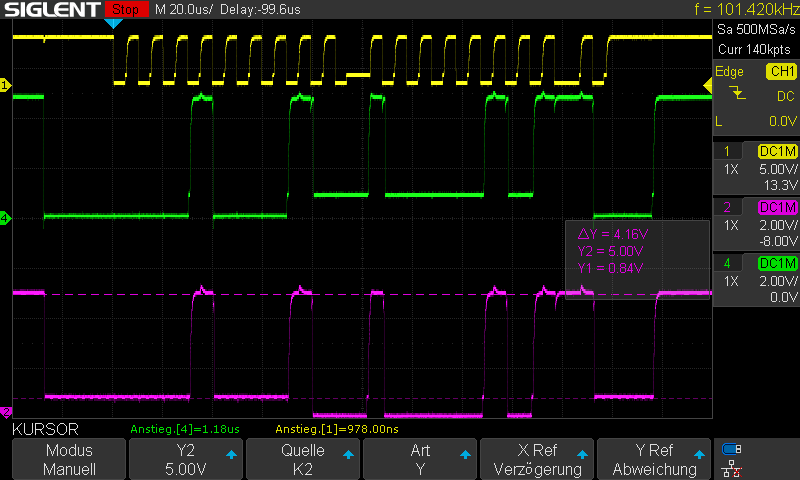Open the Quelle K2 source selector
Viewport: 800px width, 480px height.
point(303,459)
